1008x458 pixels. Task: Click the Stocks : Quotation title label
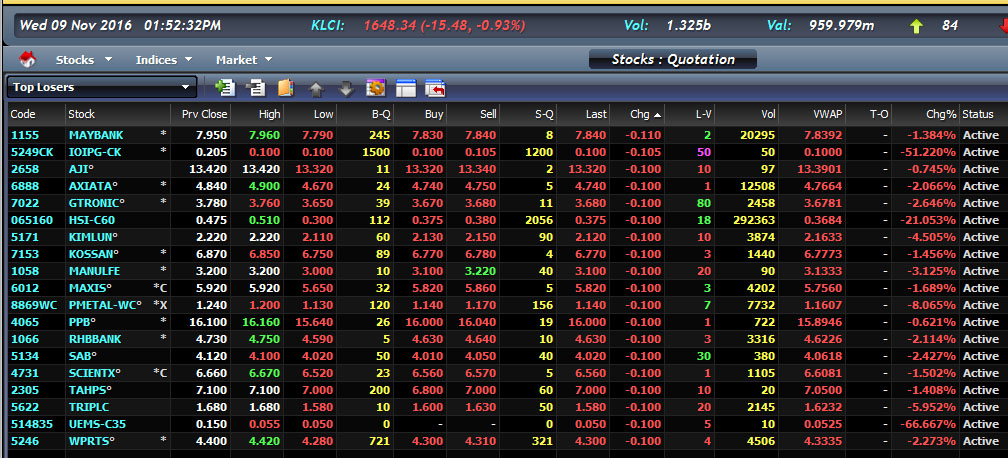pyautogui.click(x=672, y=60)
